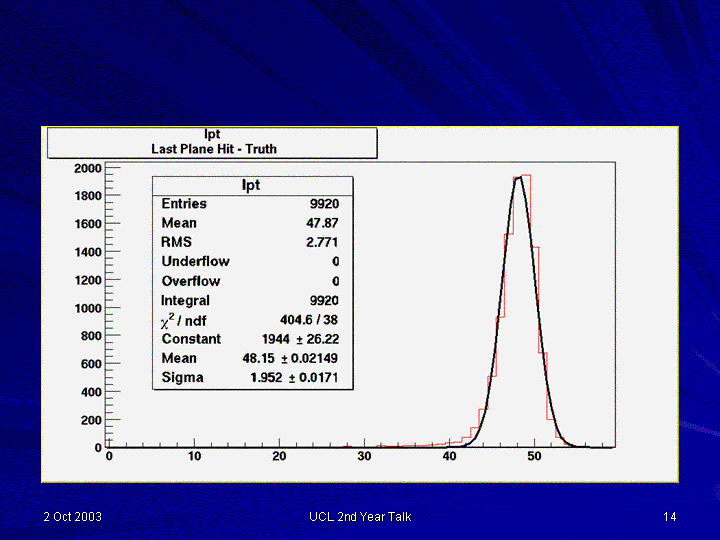Click the y-axis label 1600

tap(88, 224)
